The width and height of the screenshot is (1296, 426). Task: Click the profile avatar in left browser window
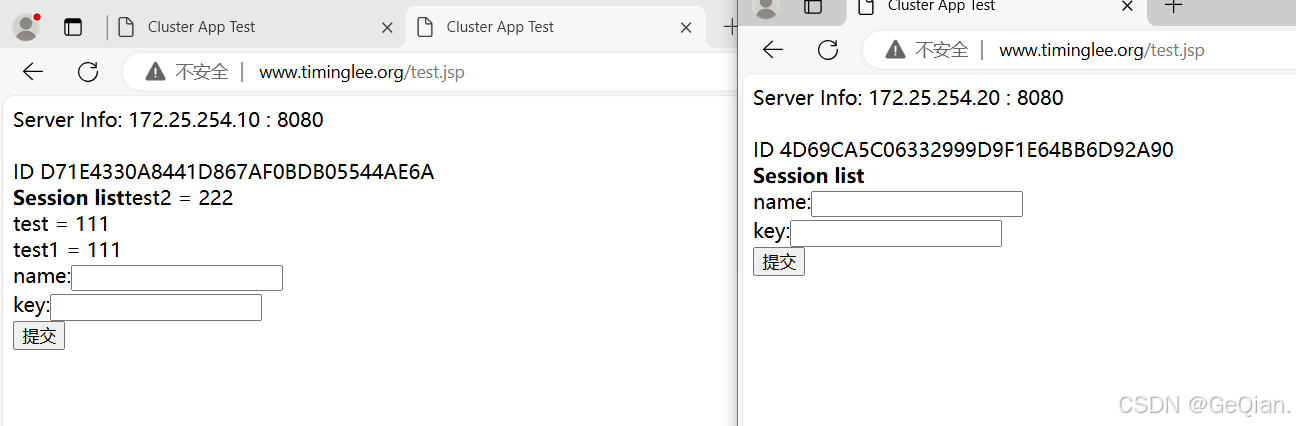(26, 27)
